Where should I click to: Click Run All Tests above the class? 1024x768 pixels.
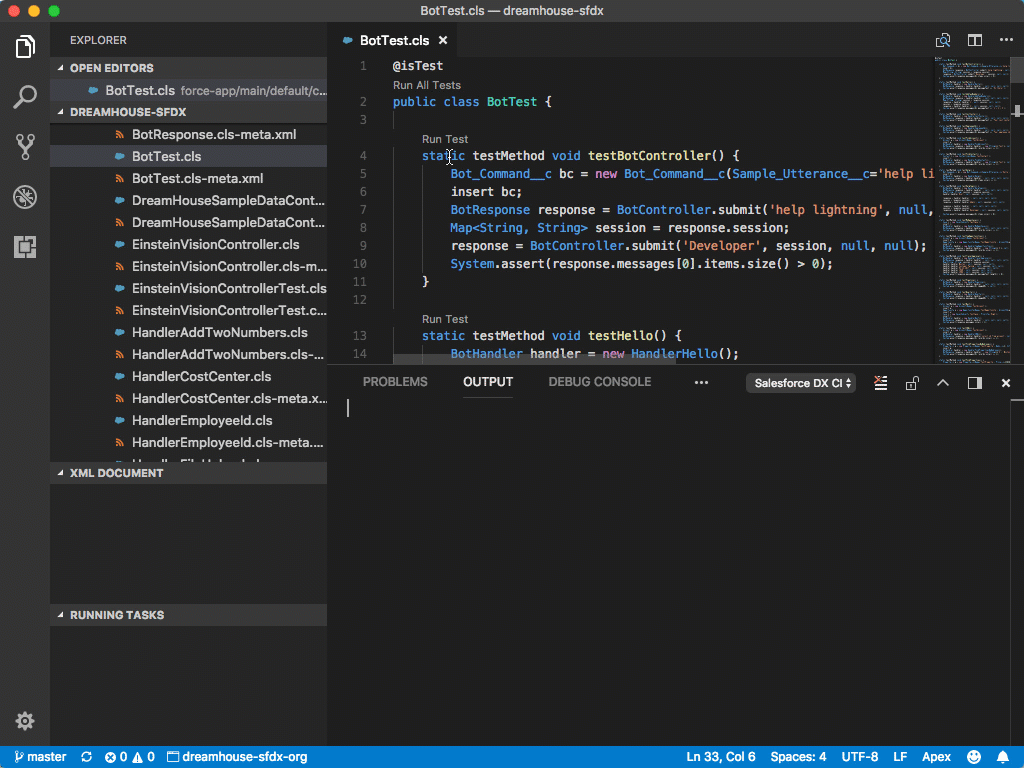click(x=425, y=85)
